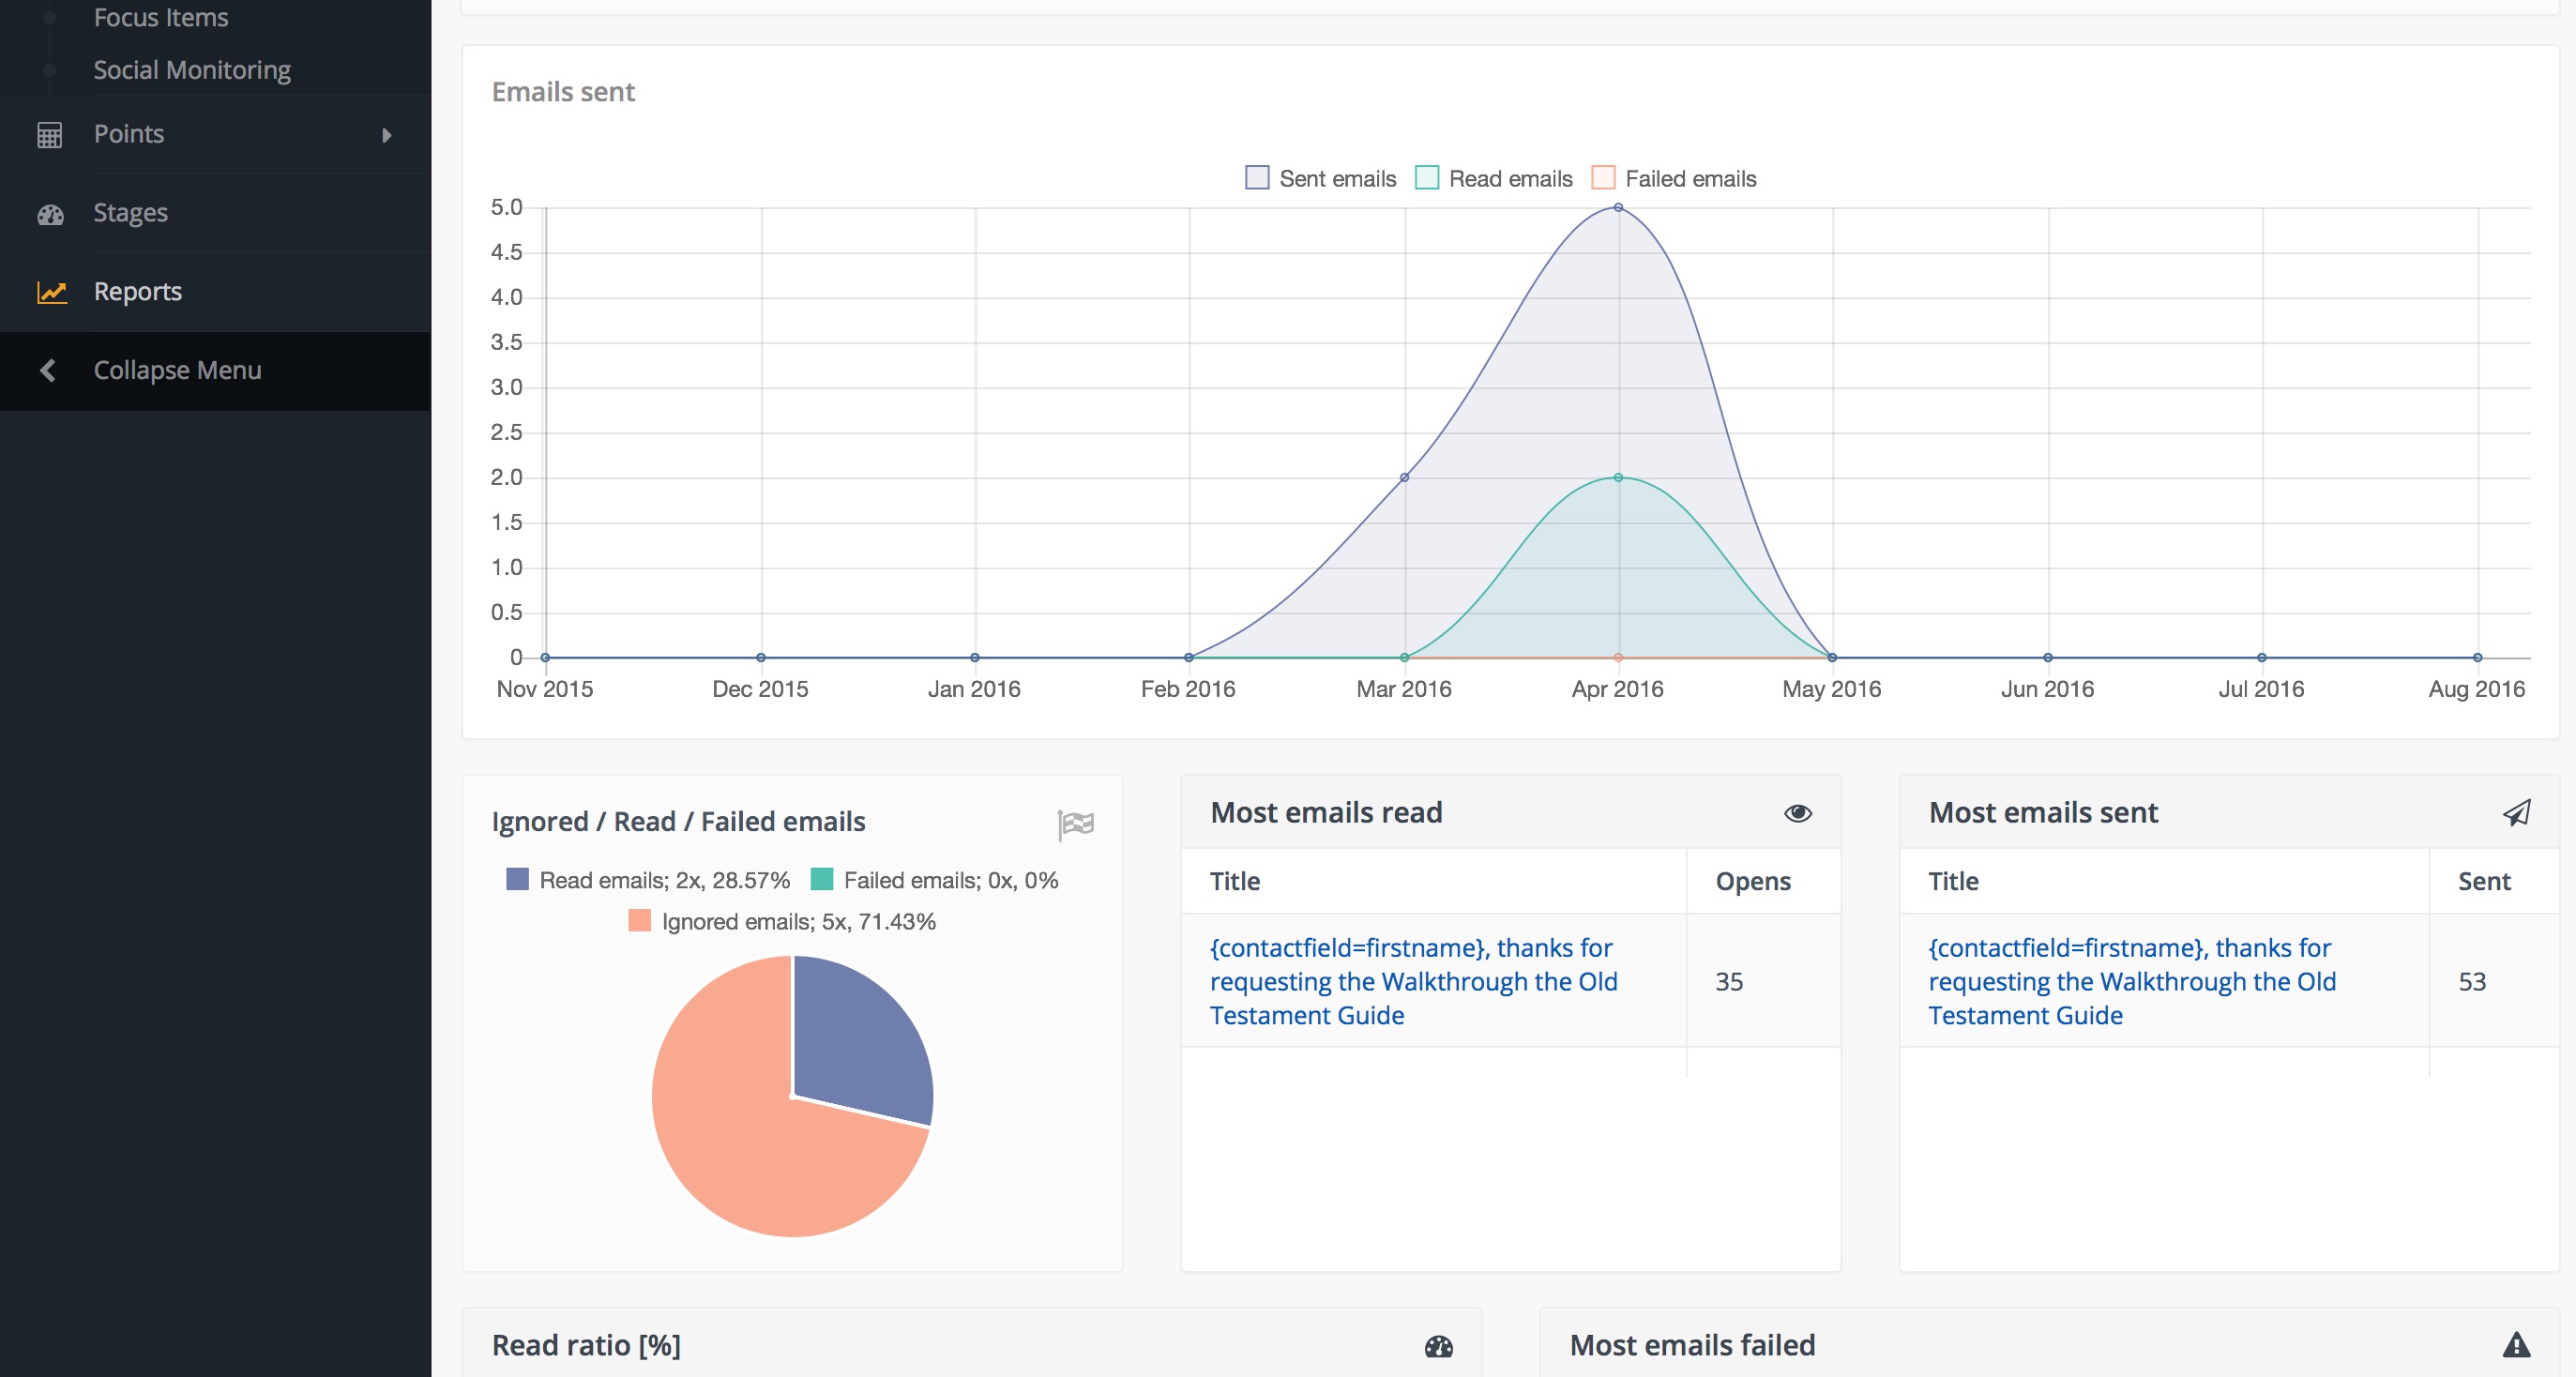Click the flag icon in Ignored/Read/Failed panel
2576x1377 pixels.
point(1076,824)
